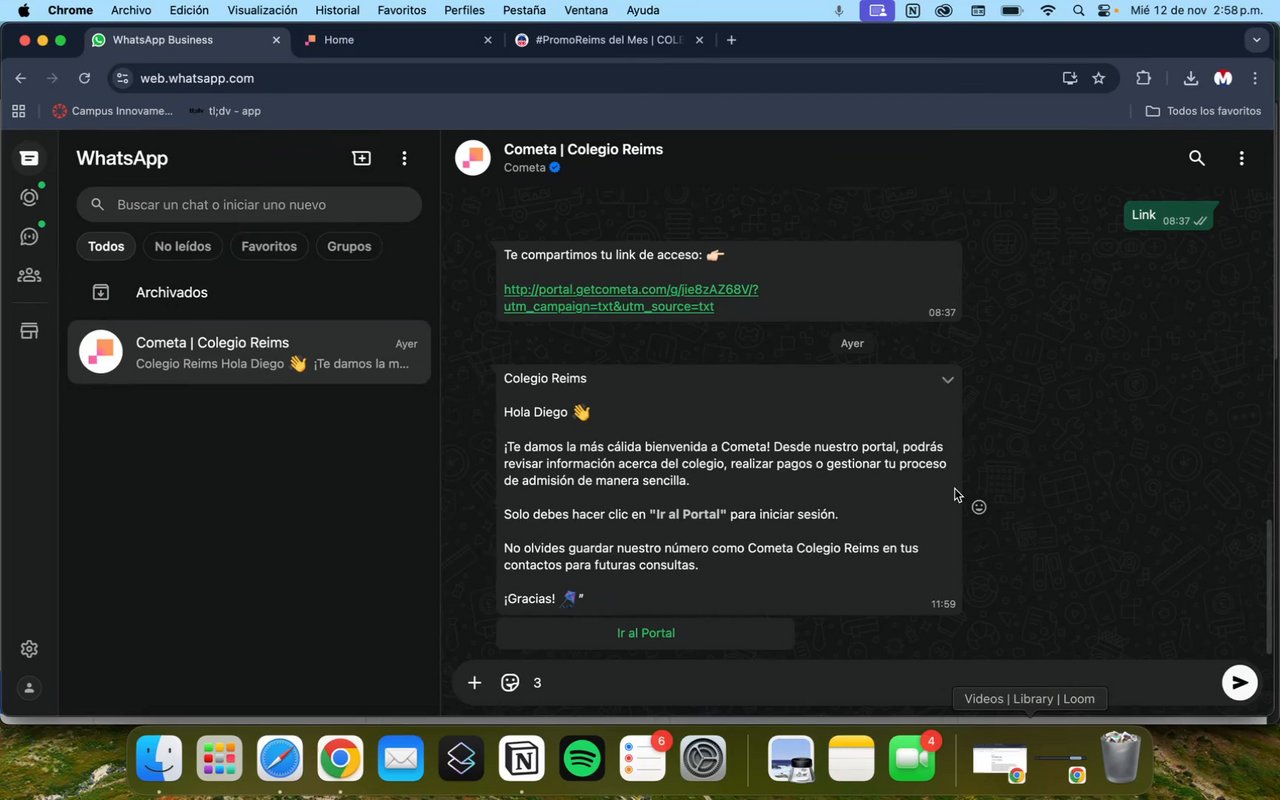
Task: Open the Chrome profile avatar icon
Action: [x=1223, y=78]
